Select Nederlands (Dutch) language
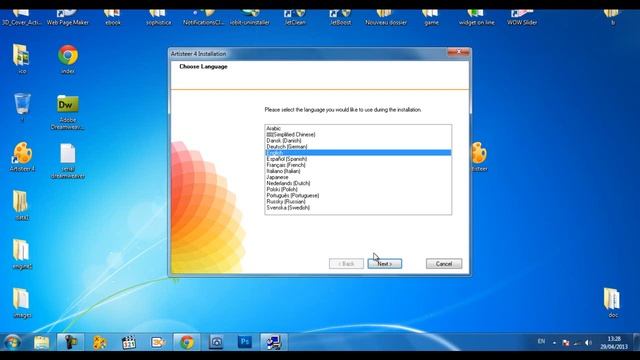 click(358, 183)
